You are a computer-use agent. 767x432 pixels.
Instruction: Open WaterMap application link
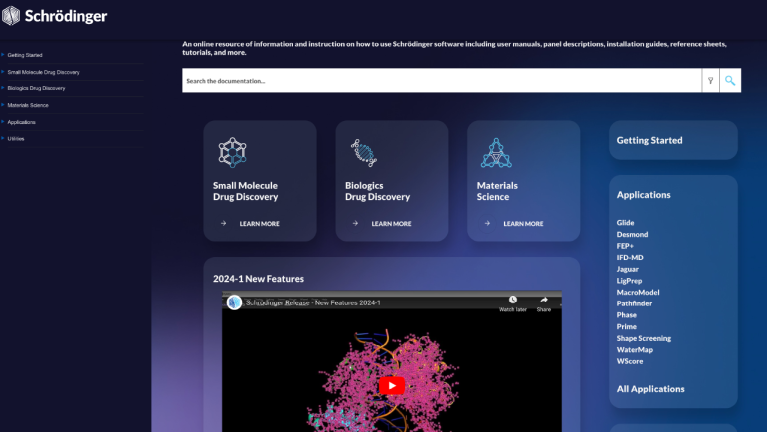point(634,349)
